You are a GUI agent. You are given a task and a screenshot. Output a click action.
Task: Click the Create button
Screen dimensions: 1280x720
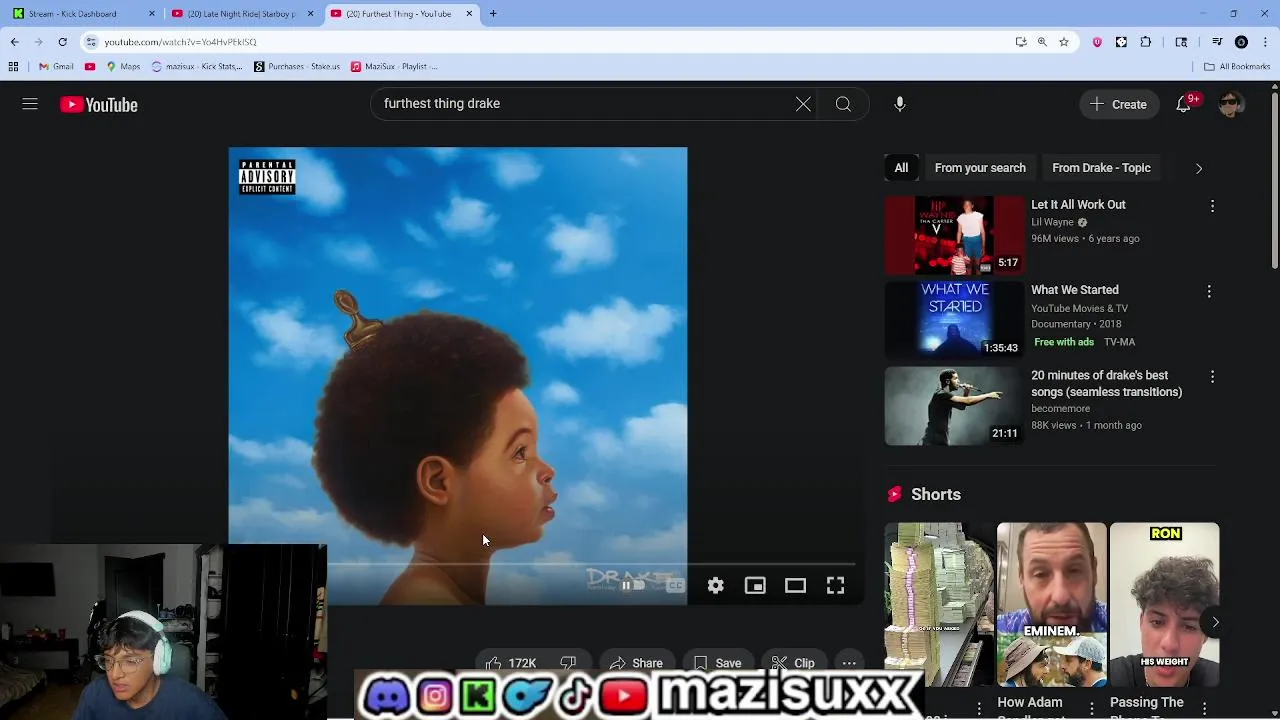point(1119,104)
